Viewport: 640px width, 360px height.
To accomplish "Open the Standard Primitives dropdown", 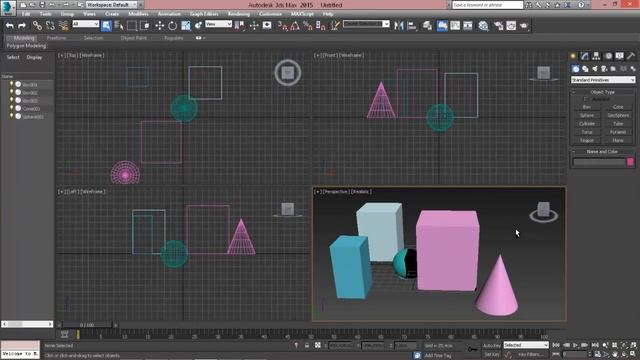I will point(603,80).
